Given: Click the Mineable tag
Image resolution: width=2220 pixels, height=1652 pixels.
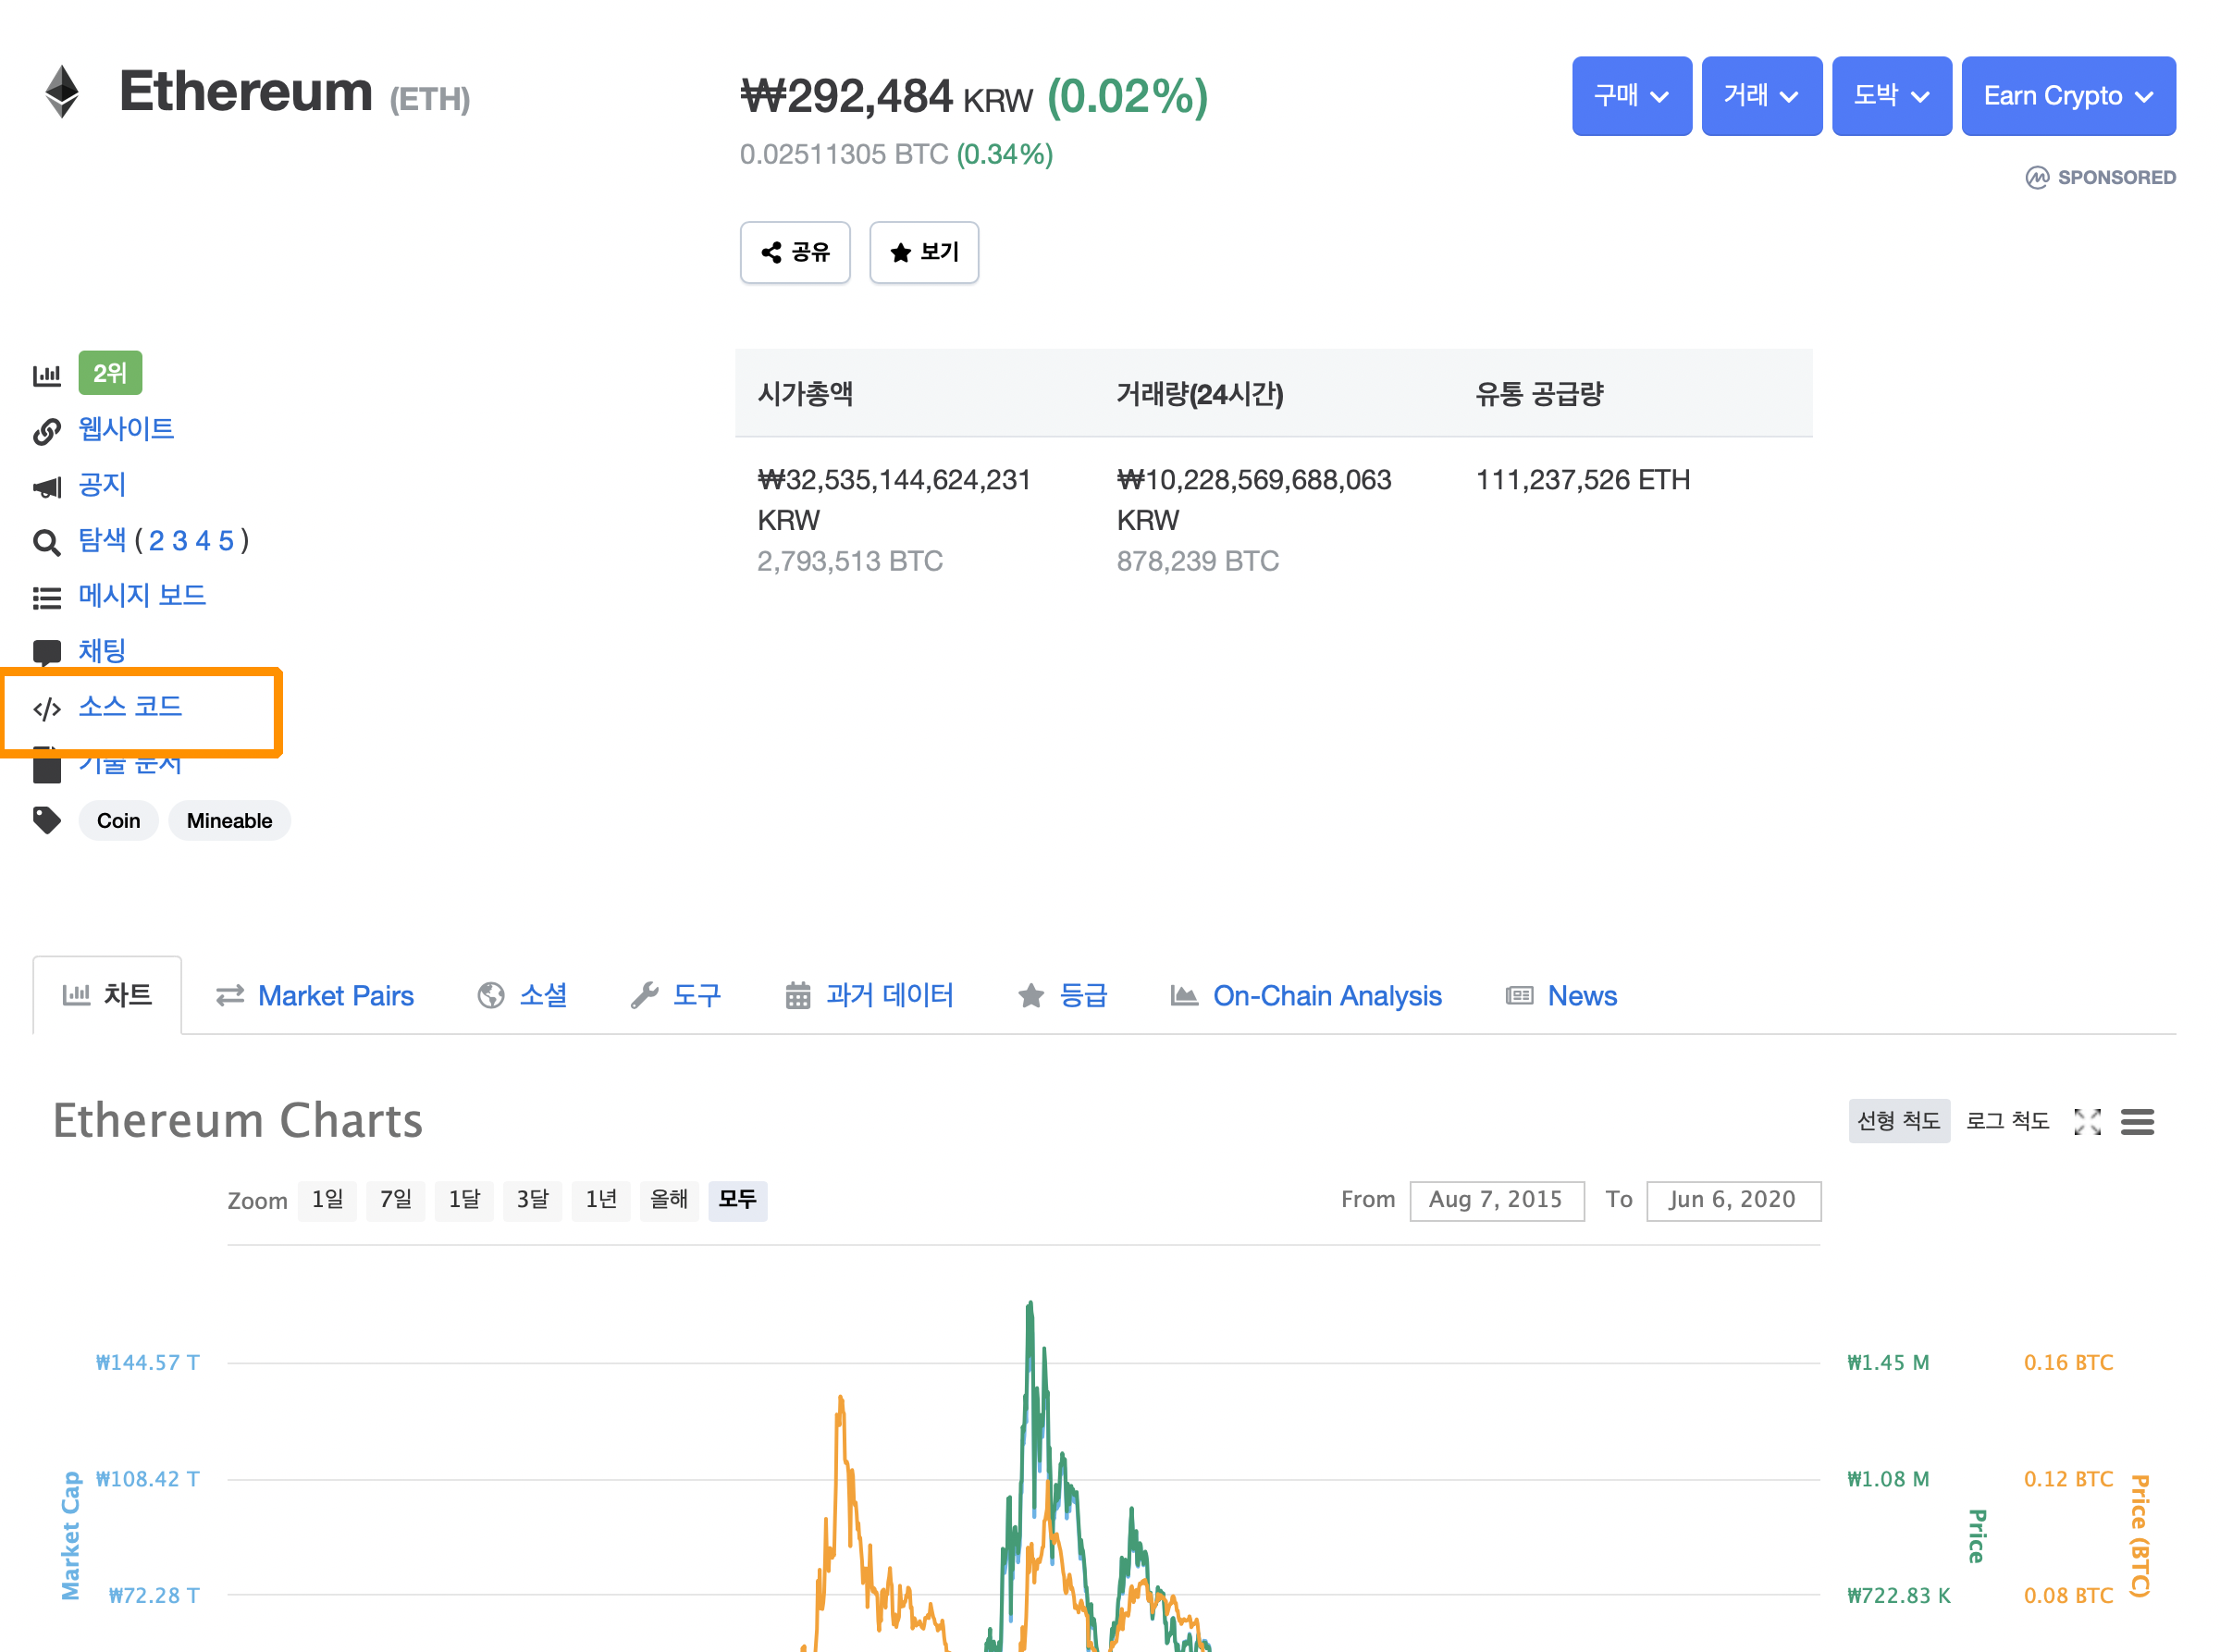Looking at the screenshot, I should [x=229, y=821].
